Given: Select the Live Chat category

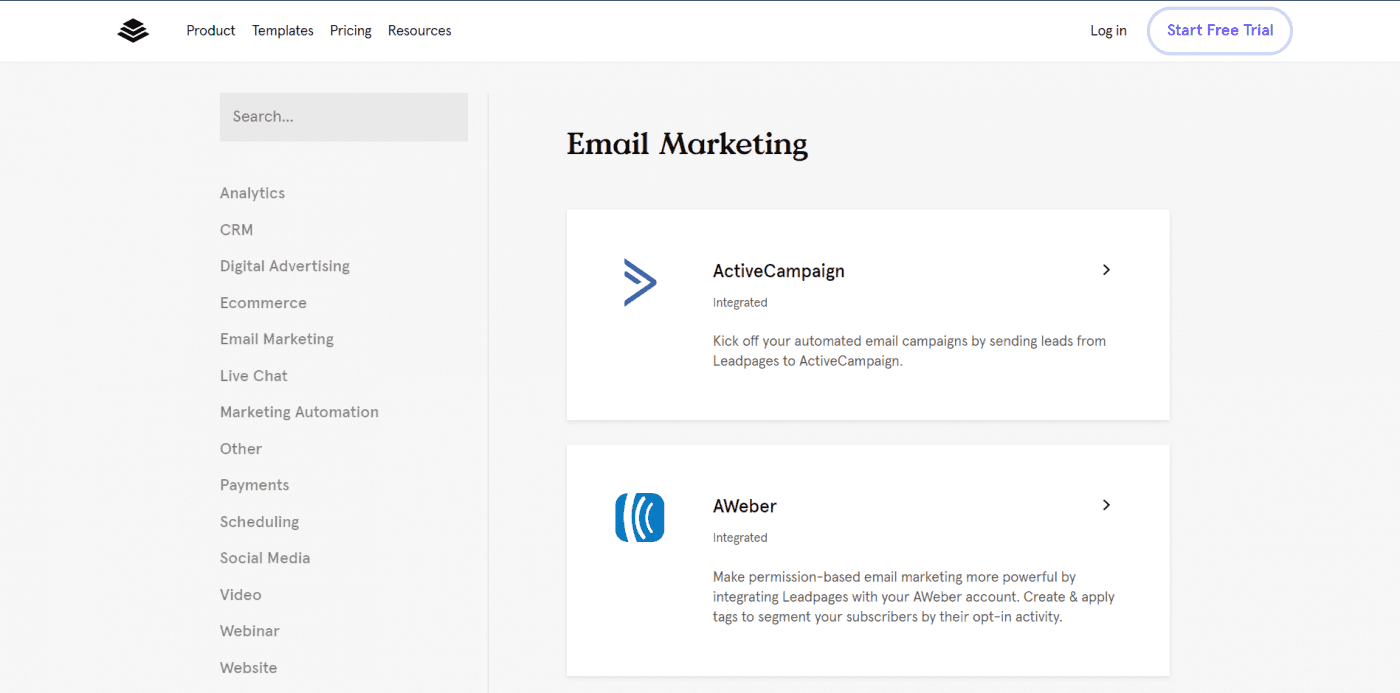Looking at the screenshot, I should point(254,376).
